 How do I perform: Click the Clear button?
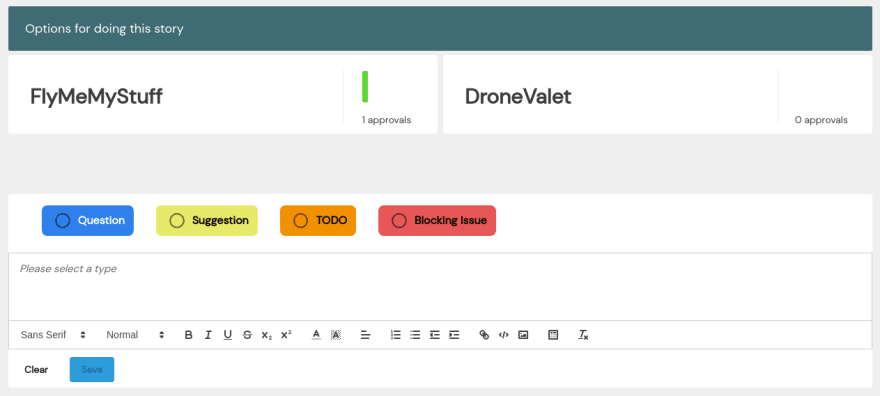(36, 370)
